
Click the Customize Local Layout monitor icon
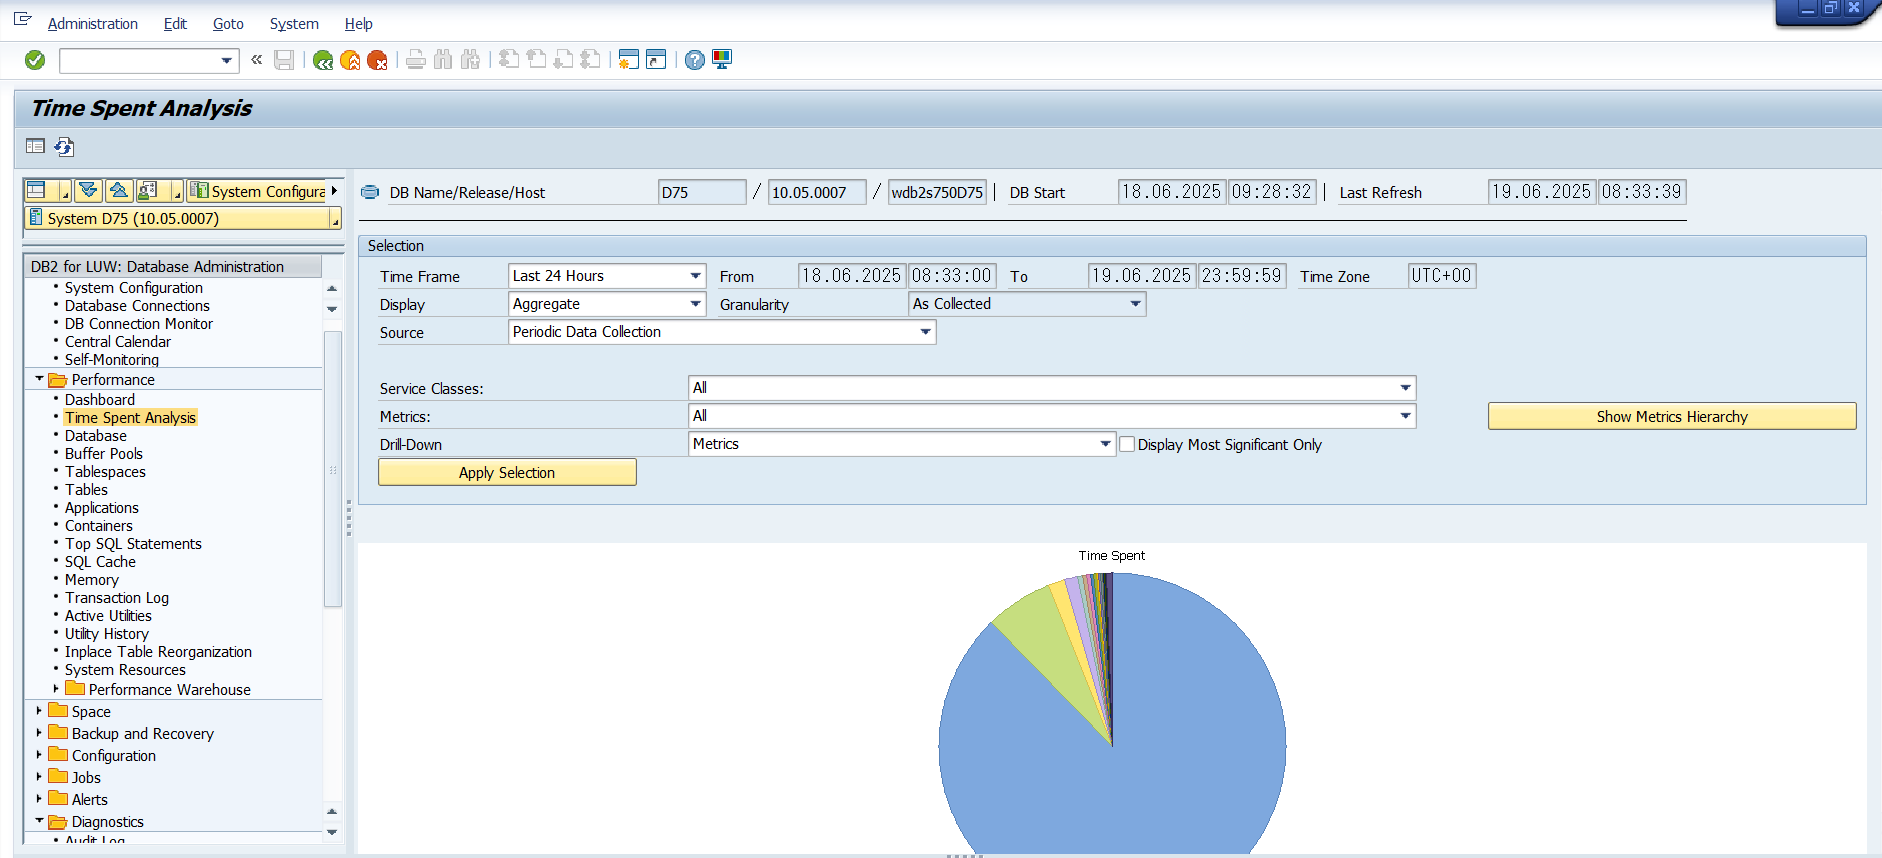(722, 60)
